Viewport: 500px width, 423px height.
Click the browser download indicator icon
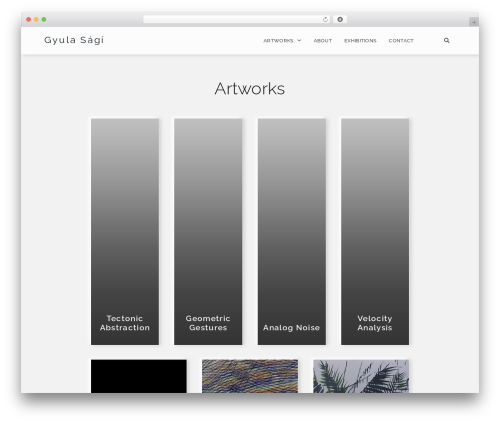point(340,19)
